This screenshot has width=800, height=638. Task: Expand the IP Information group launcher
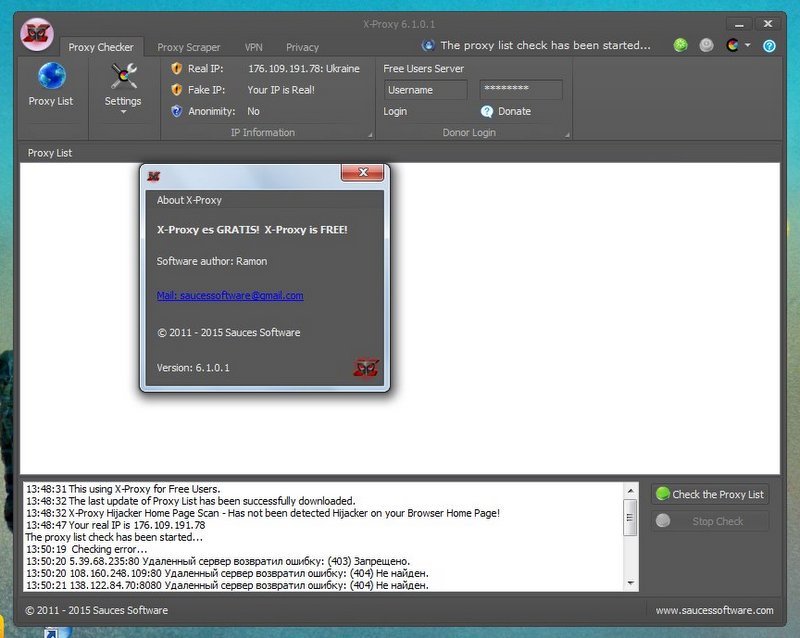click(370, 135)
